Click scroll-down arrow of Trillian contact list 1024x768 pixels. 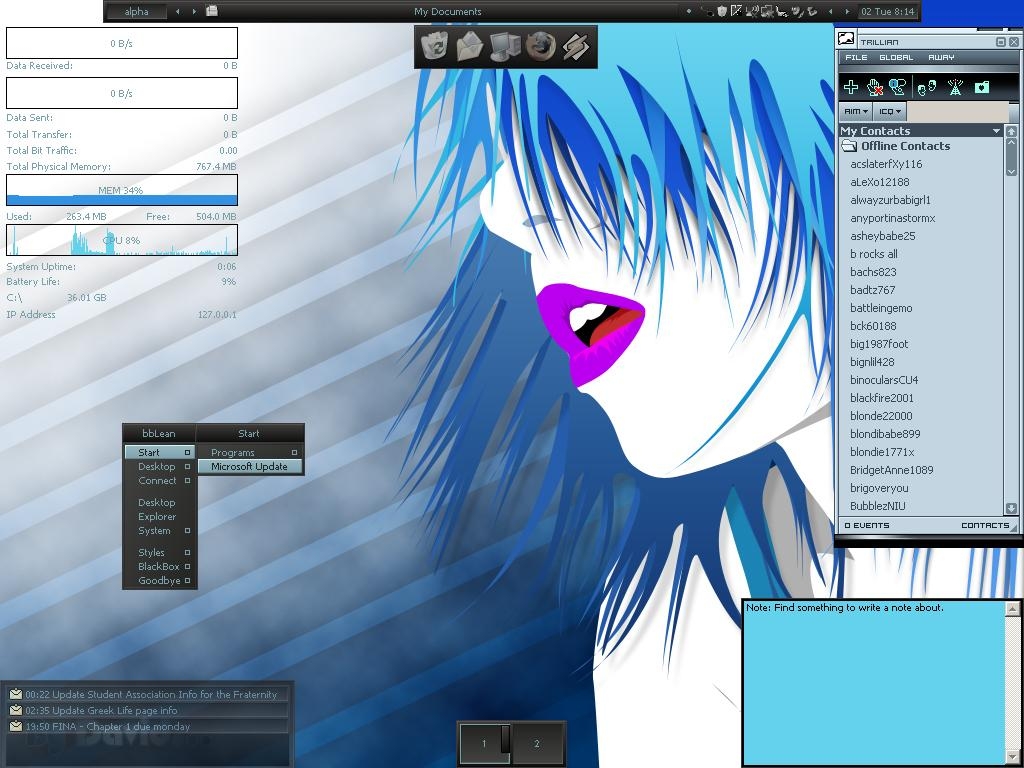(1011, 507)
